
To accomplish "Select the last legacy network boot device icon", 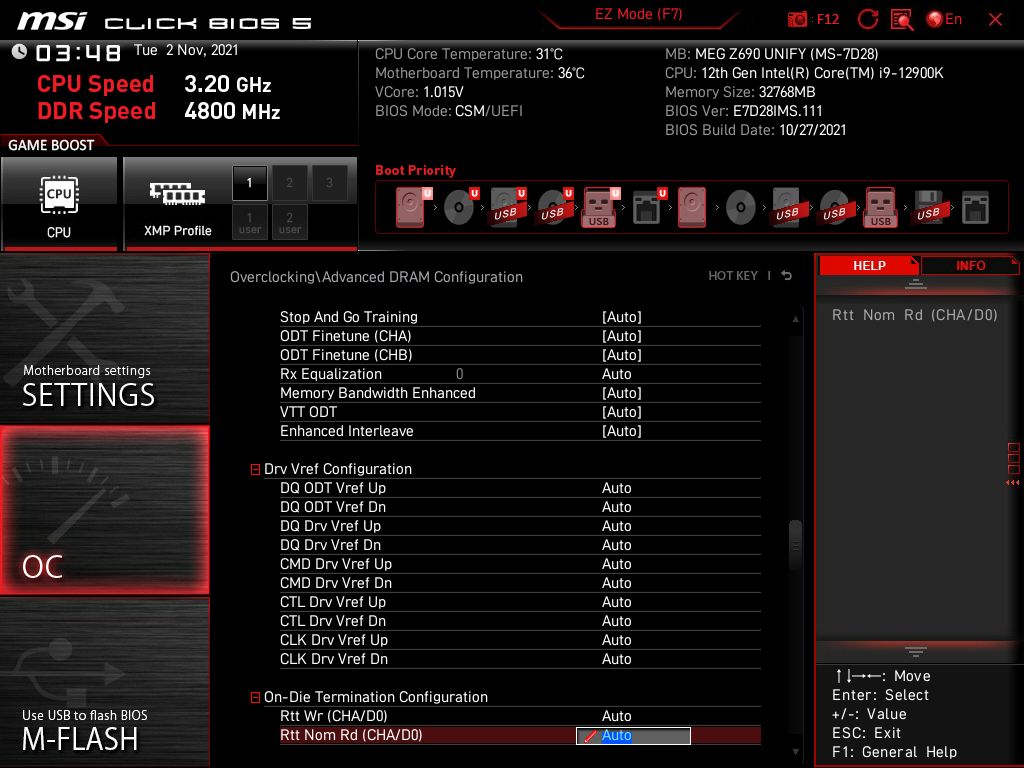I will [975, 208].
